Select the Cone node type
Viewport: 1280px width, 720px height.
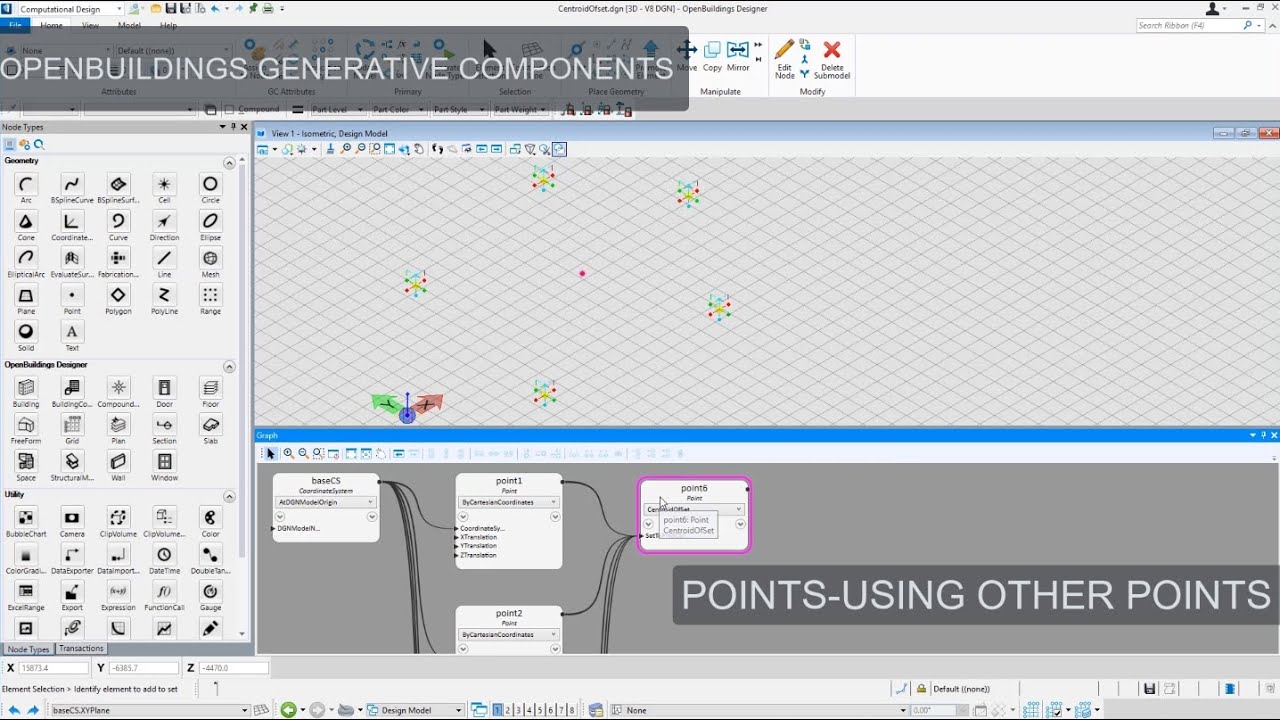coord(26,225)
